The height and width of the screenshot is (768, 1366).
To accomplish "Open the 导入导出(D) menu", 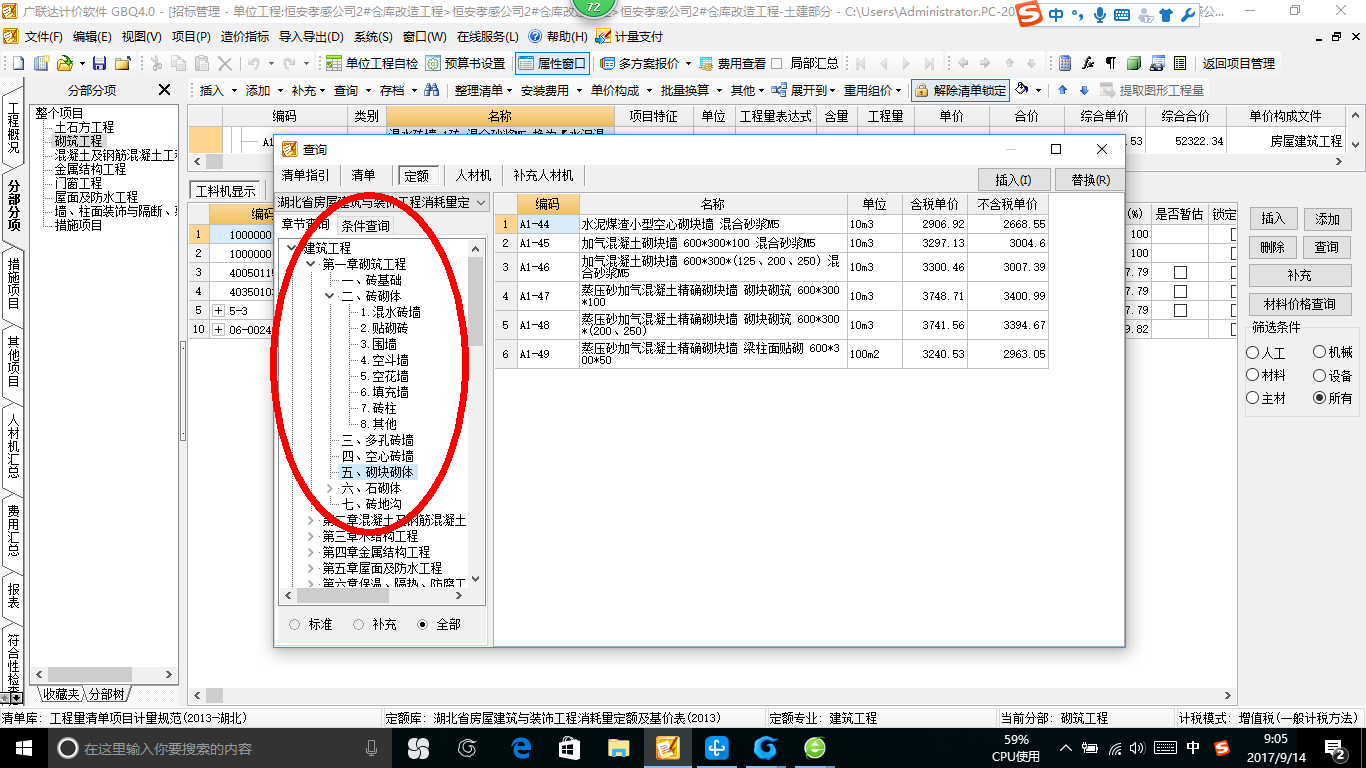I will tap(310, 36).
